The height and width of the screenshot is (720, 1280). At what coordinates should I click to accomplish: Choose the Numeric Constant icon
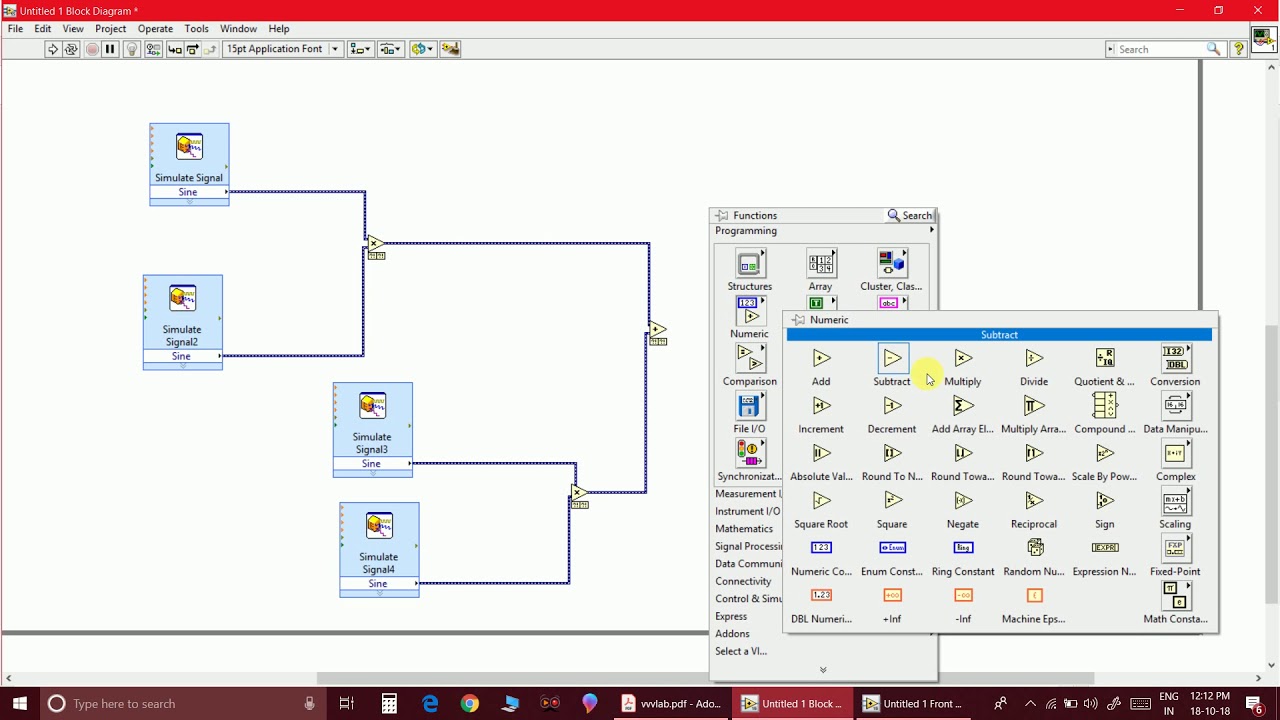point(821,548)
